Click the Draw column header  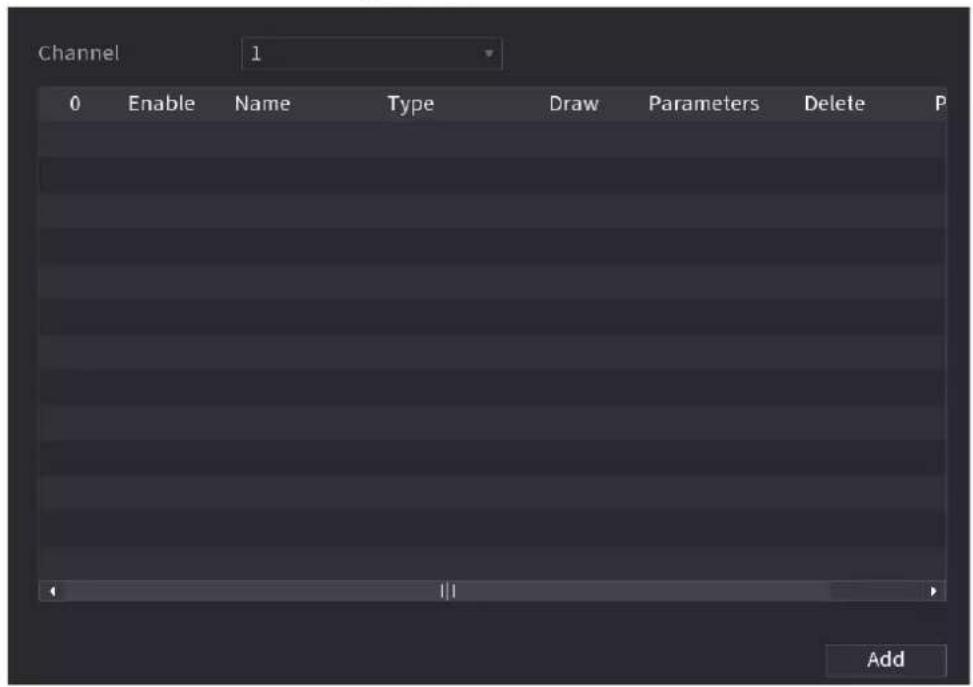[574, 104]
